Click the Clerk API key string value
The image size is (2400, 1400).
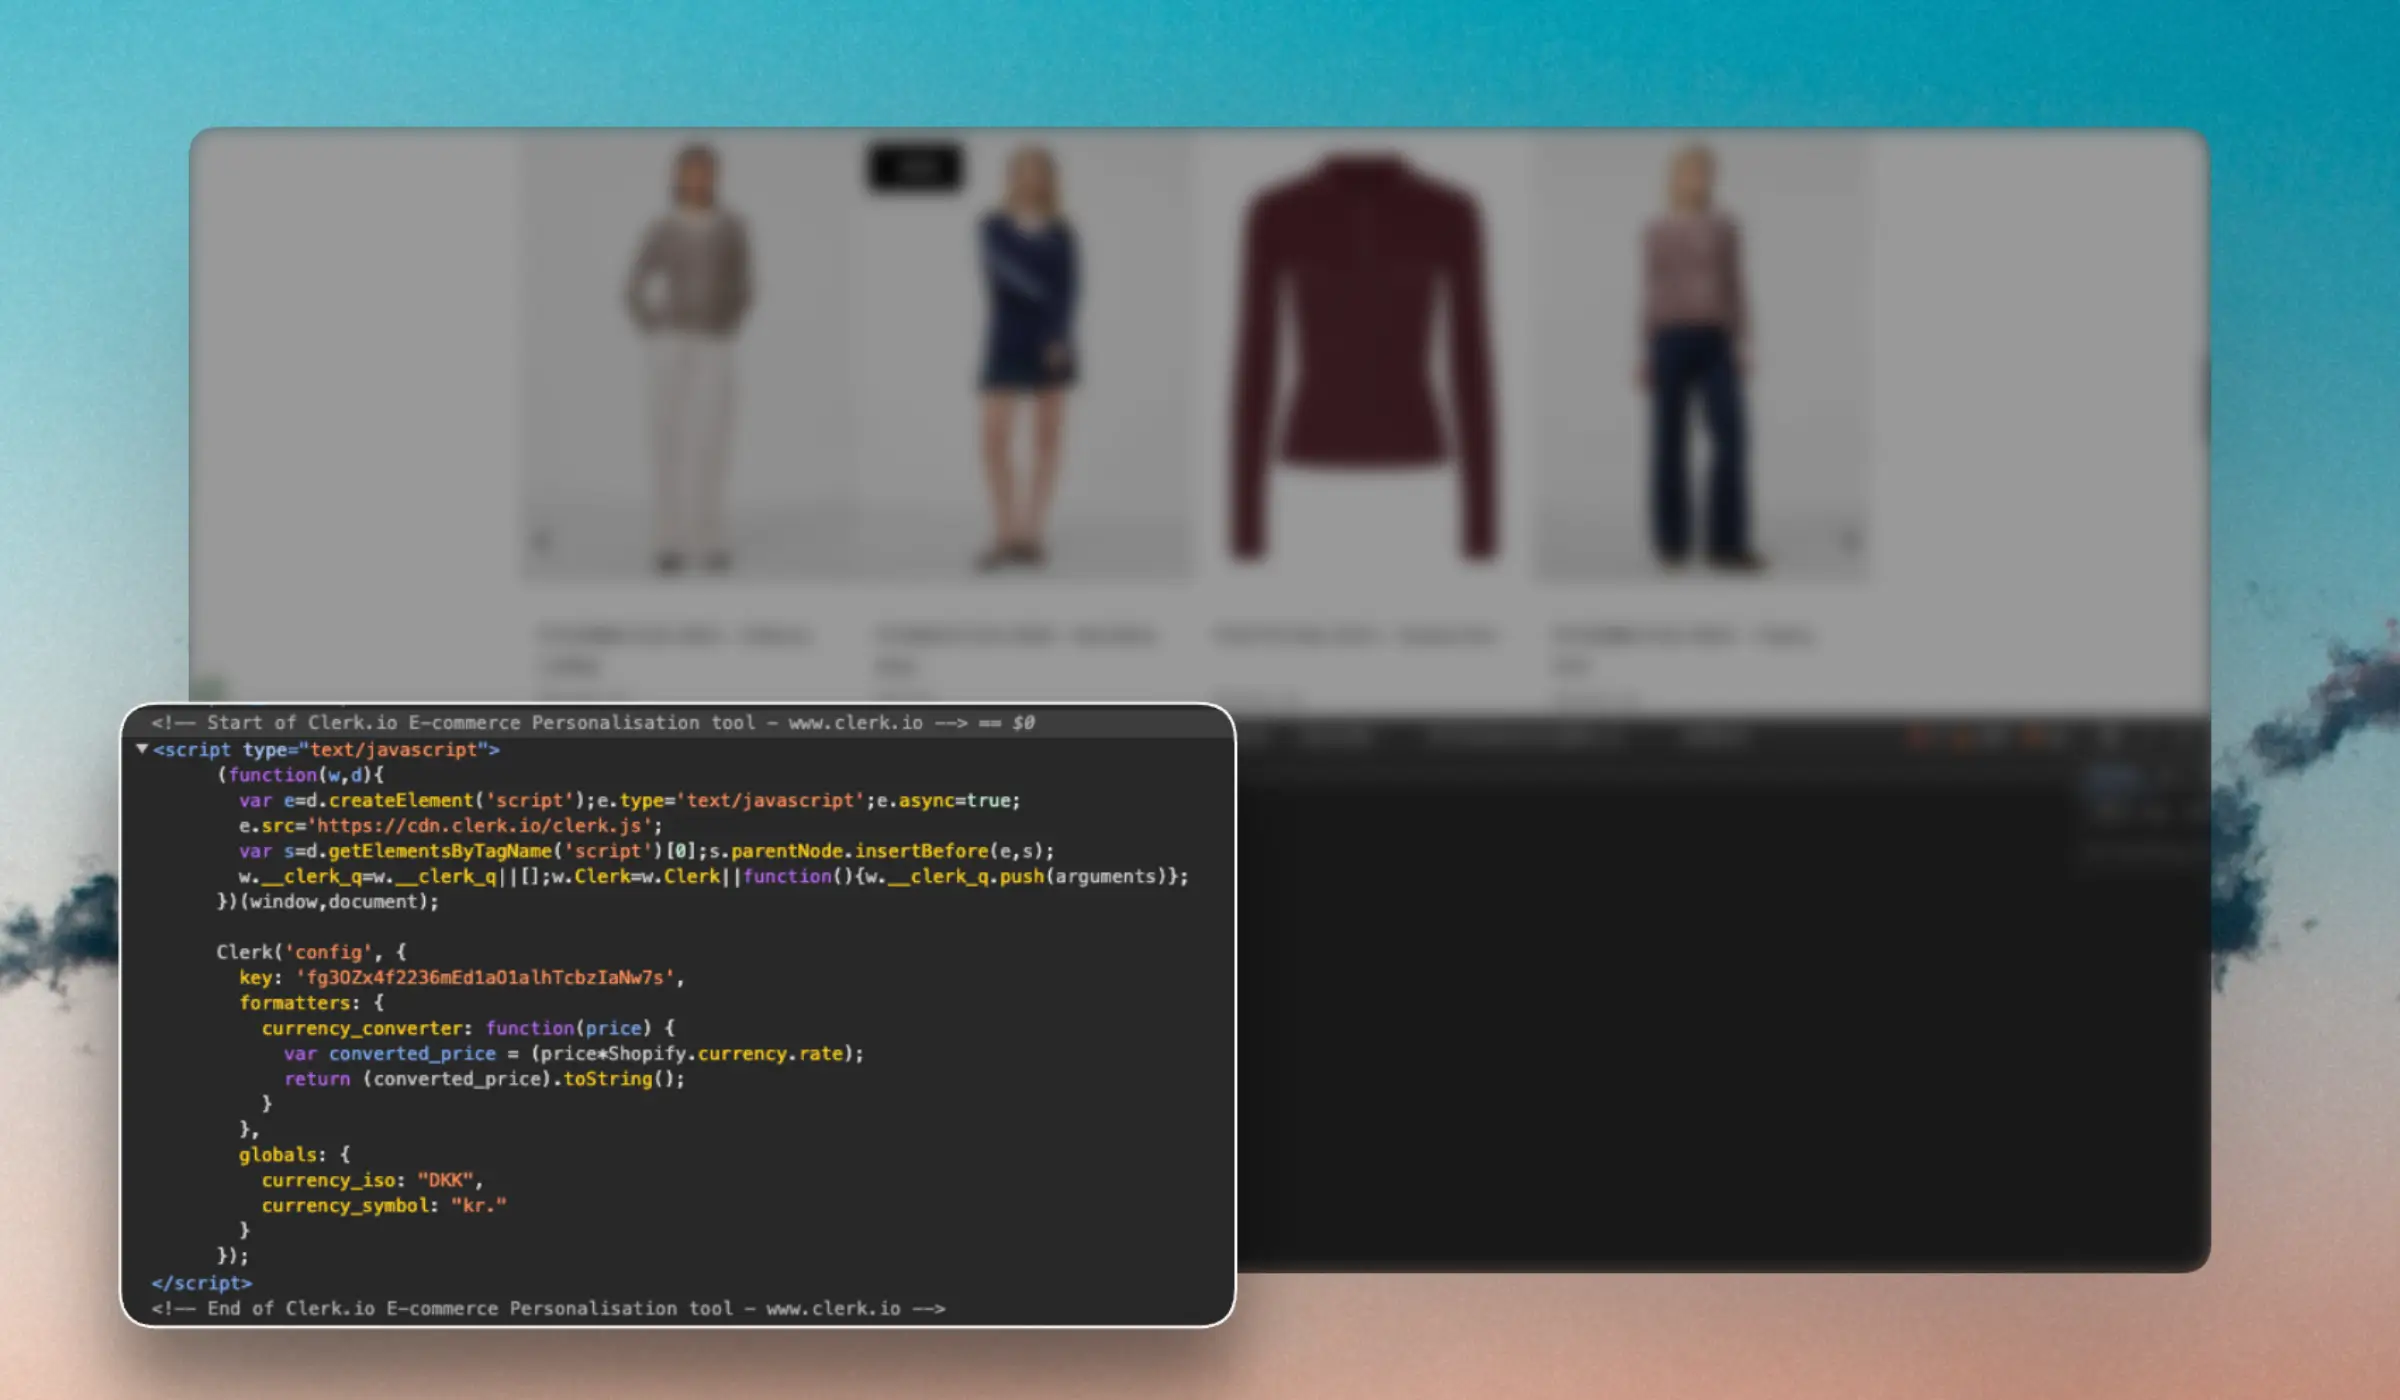[x=485, y=977]
